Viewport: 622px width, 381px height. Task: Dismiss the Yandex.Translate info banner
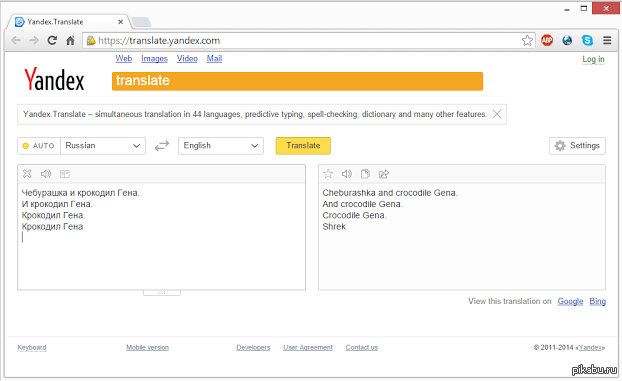tap(497, 114)
